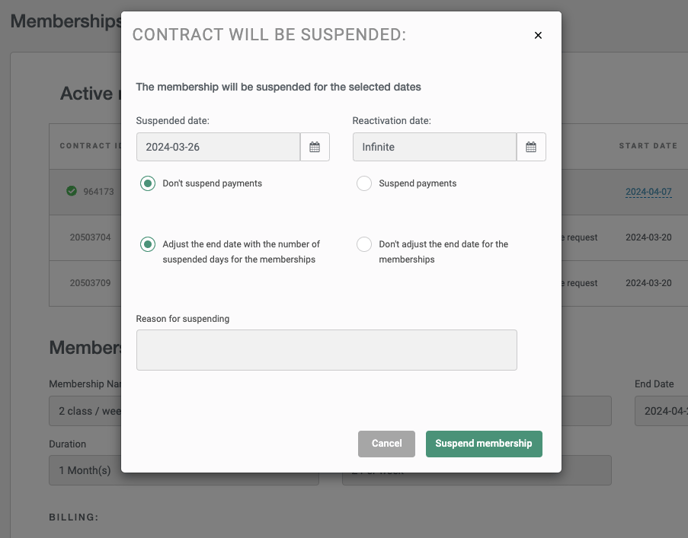Click the Membership Name field
The width and height of the screenshot is (688, 538).
[85, 411]
